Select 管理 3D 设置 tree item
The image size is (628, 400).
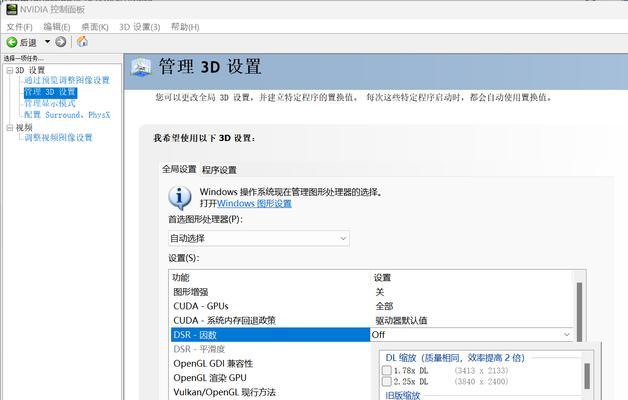[x=50, y=92]
